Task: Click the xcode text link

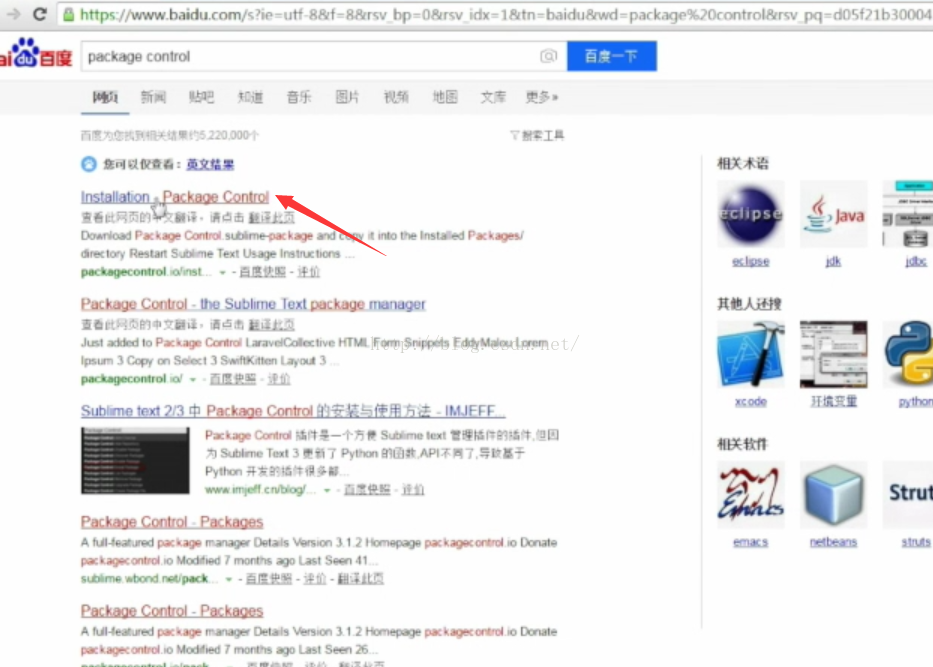Action: [x=750, y=402]
